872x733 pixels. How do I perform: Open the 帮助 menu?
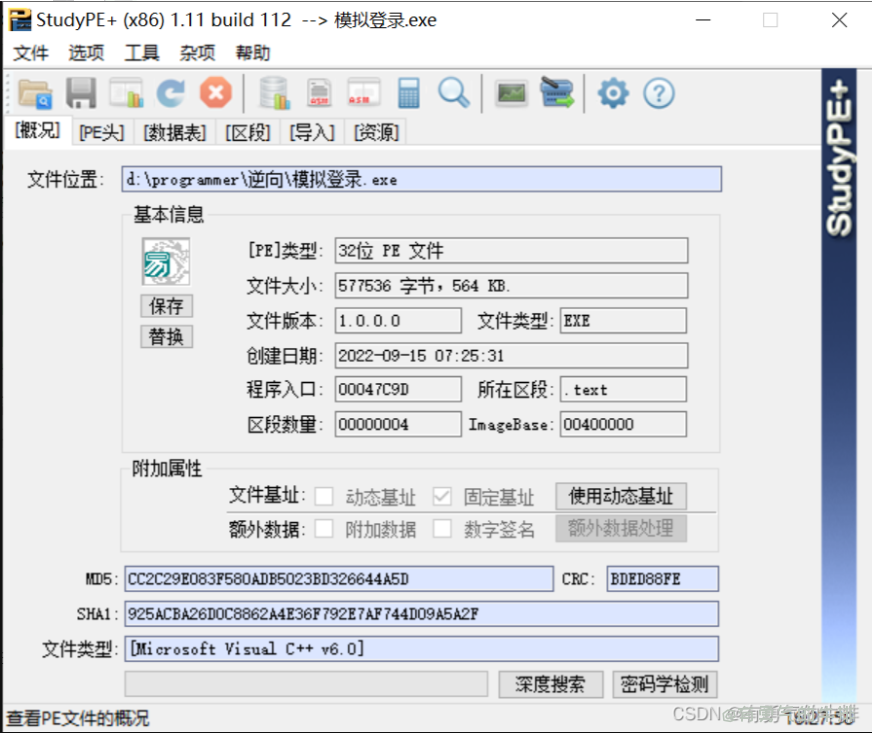click(253, 53)
